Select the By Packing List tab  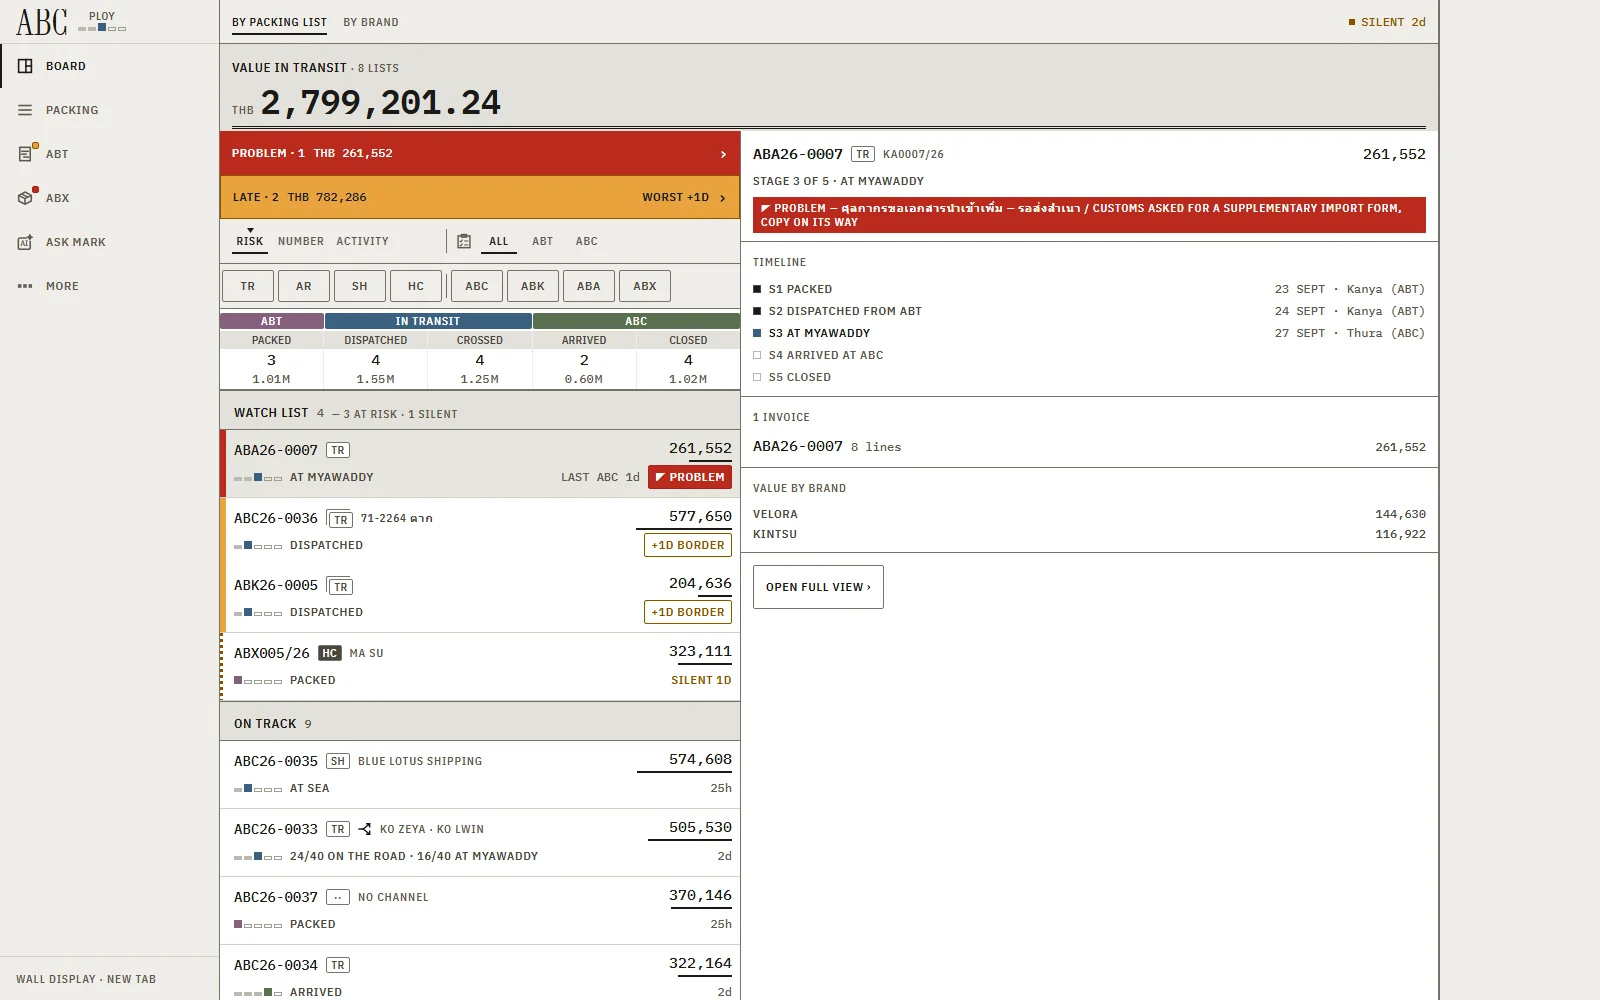point(280,22)
